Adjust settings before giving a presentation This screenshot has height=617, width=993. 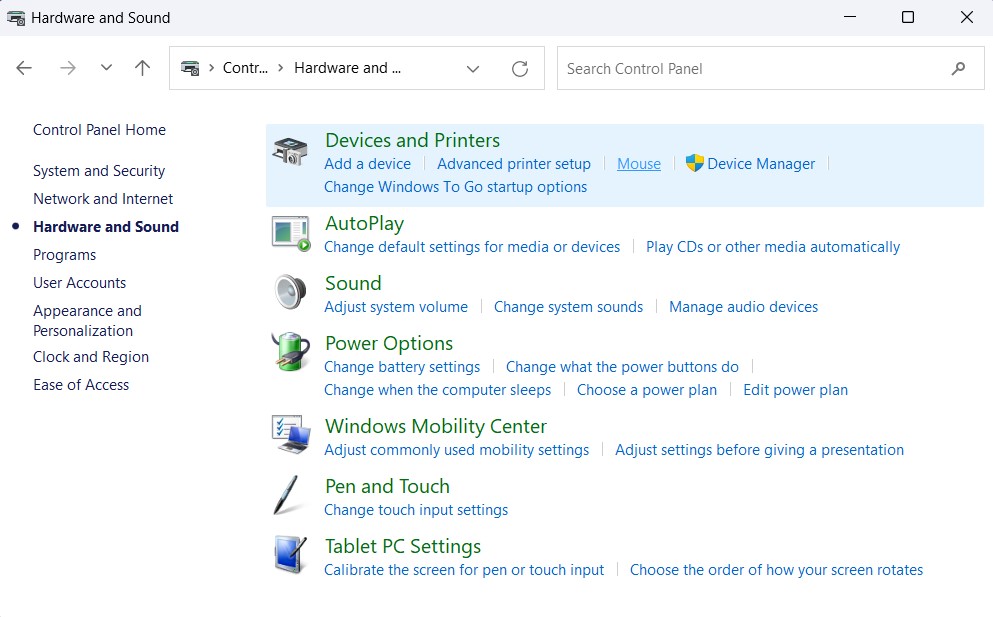click(759, 450)
